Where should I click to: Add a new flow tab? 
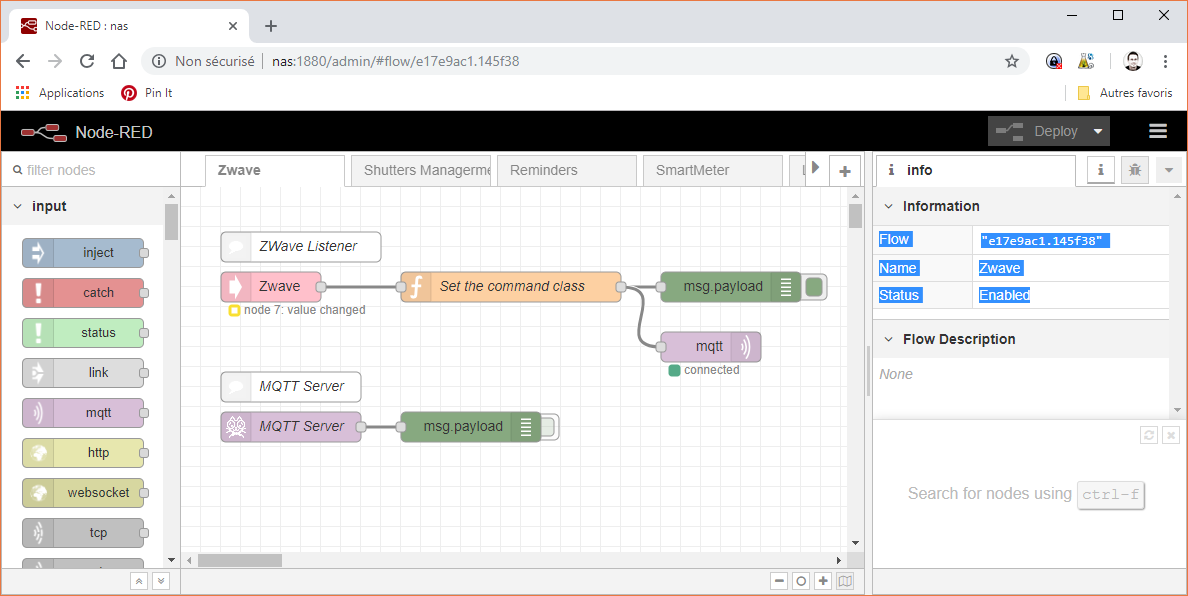845,171
